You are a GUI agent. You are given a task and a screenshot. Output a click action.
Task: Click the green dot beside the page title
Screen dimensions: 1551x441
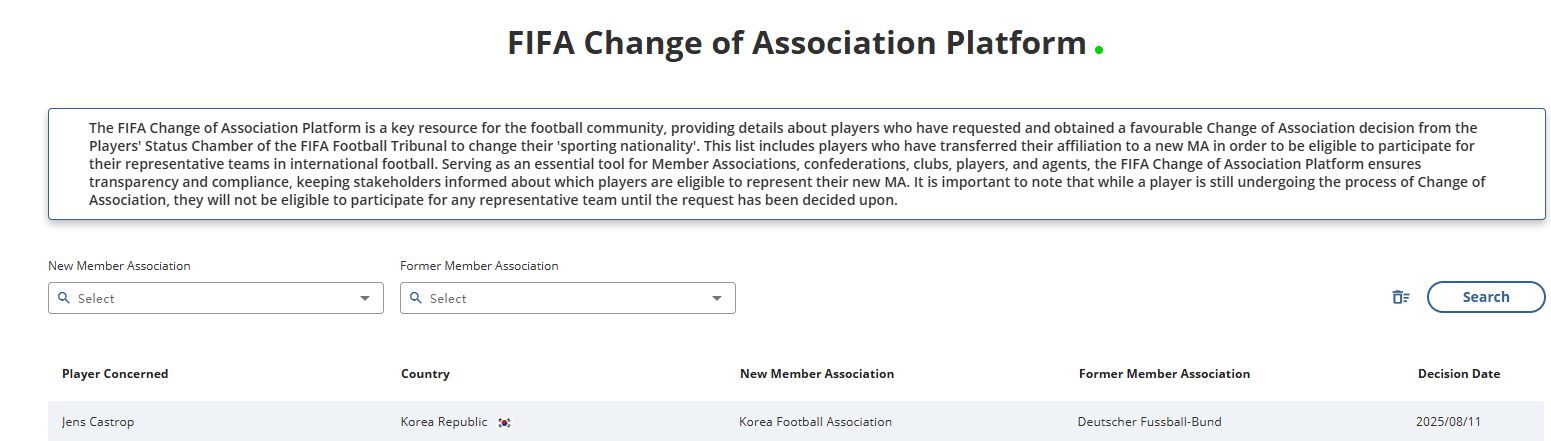click(1099, 49)
